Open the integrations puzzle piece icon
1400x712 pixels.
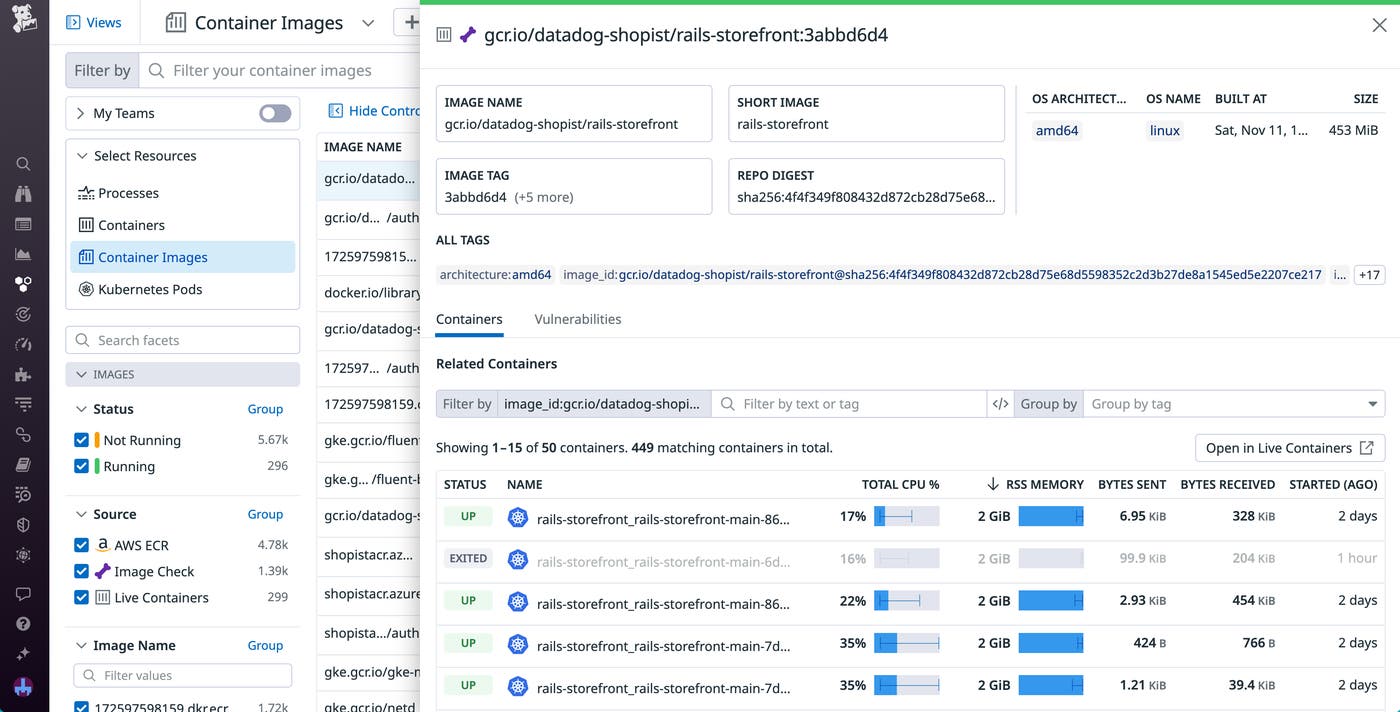pos(24,374)
